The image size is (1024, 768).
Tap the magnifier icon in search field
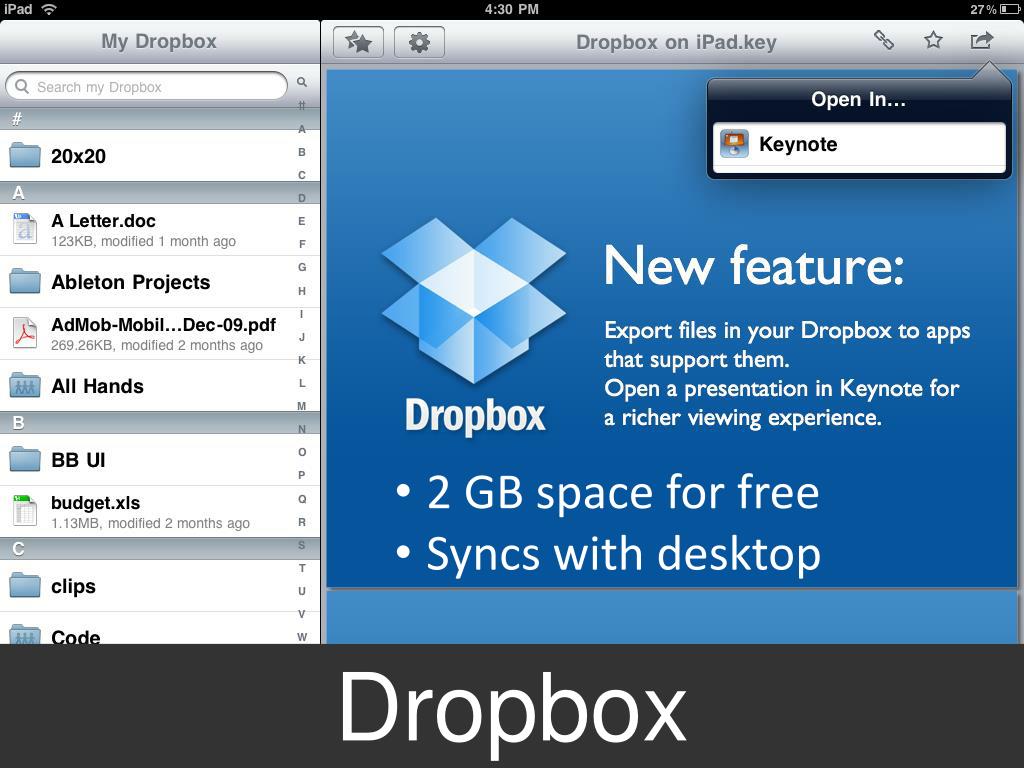[x=22, y=86]
